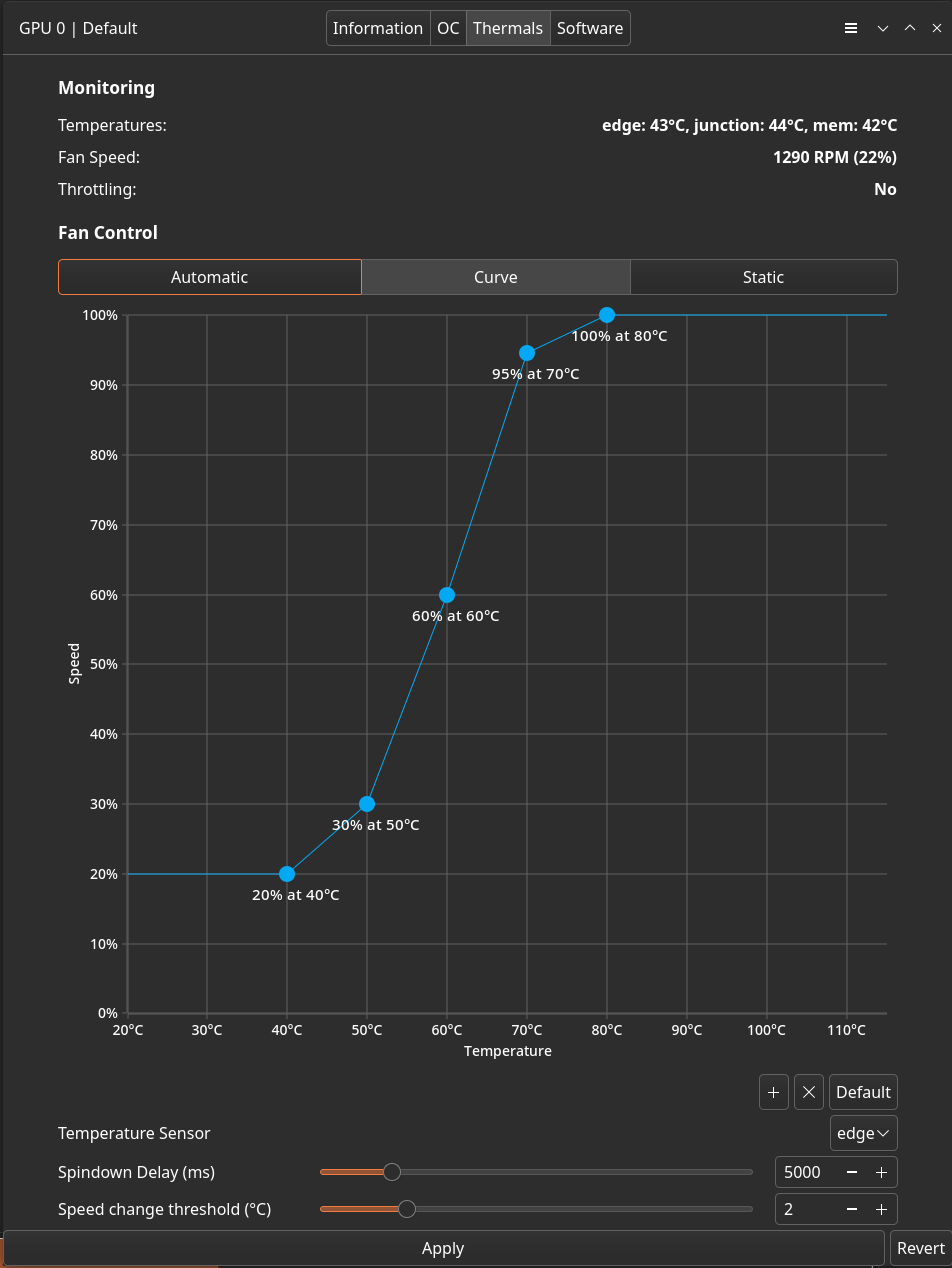This screenshot has width=952, height=1268.
Task: Click the Revert button
Action: pyautogui.click(x=920, y=1248)
